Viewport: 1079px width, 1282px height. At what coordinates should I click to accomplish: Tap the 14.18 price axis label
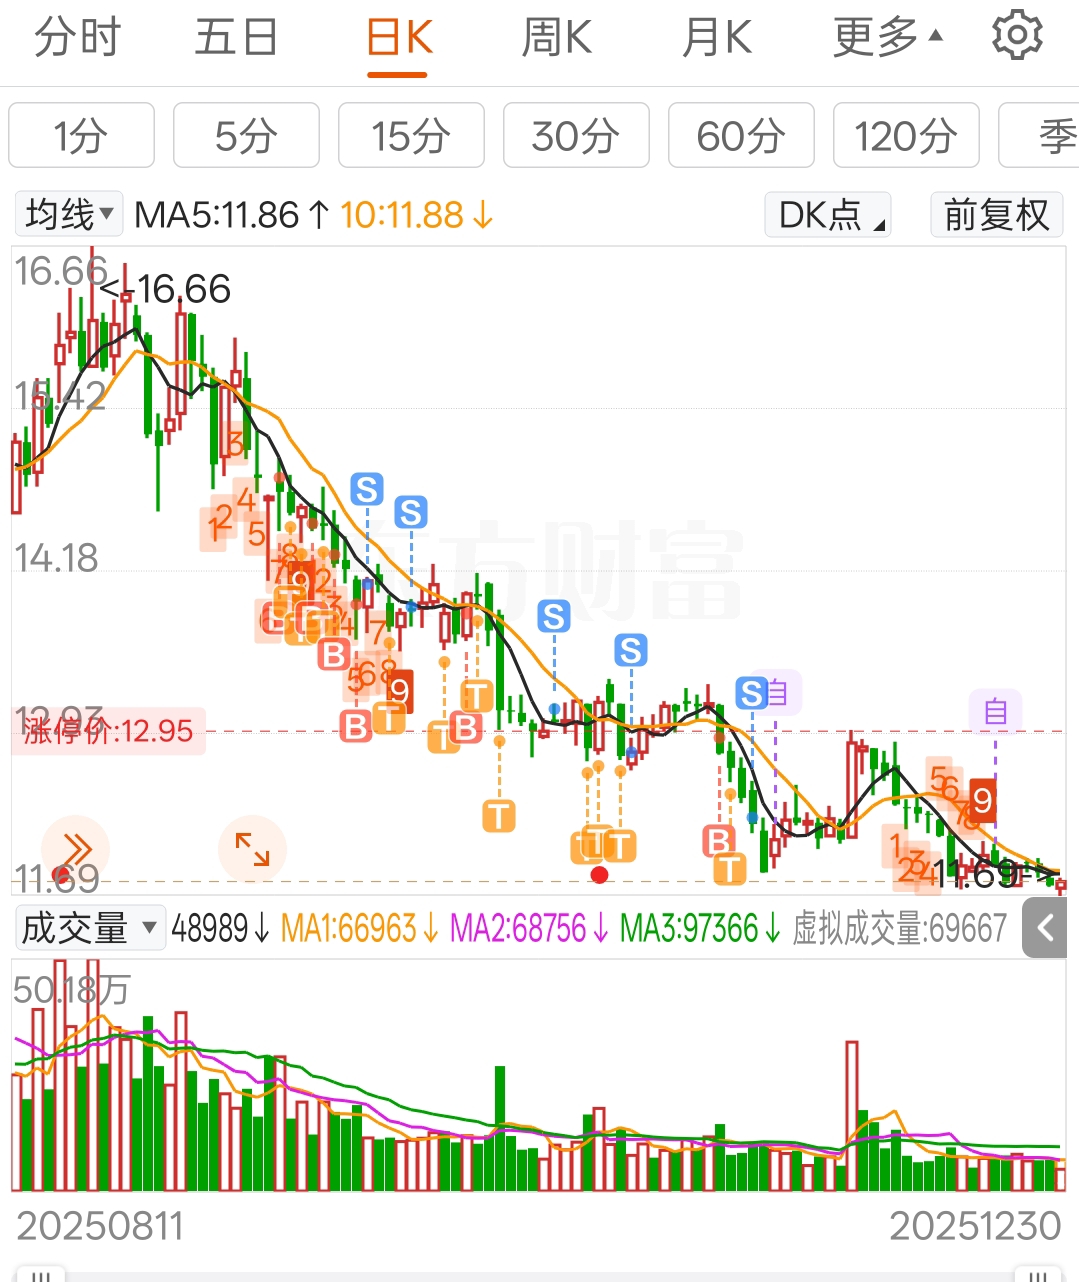pyautogui.click(x=56, y=558)
